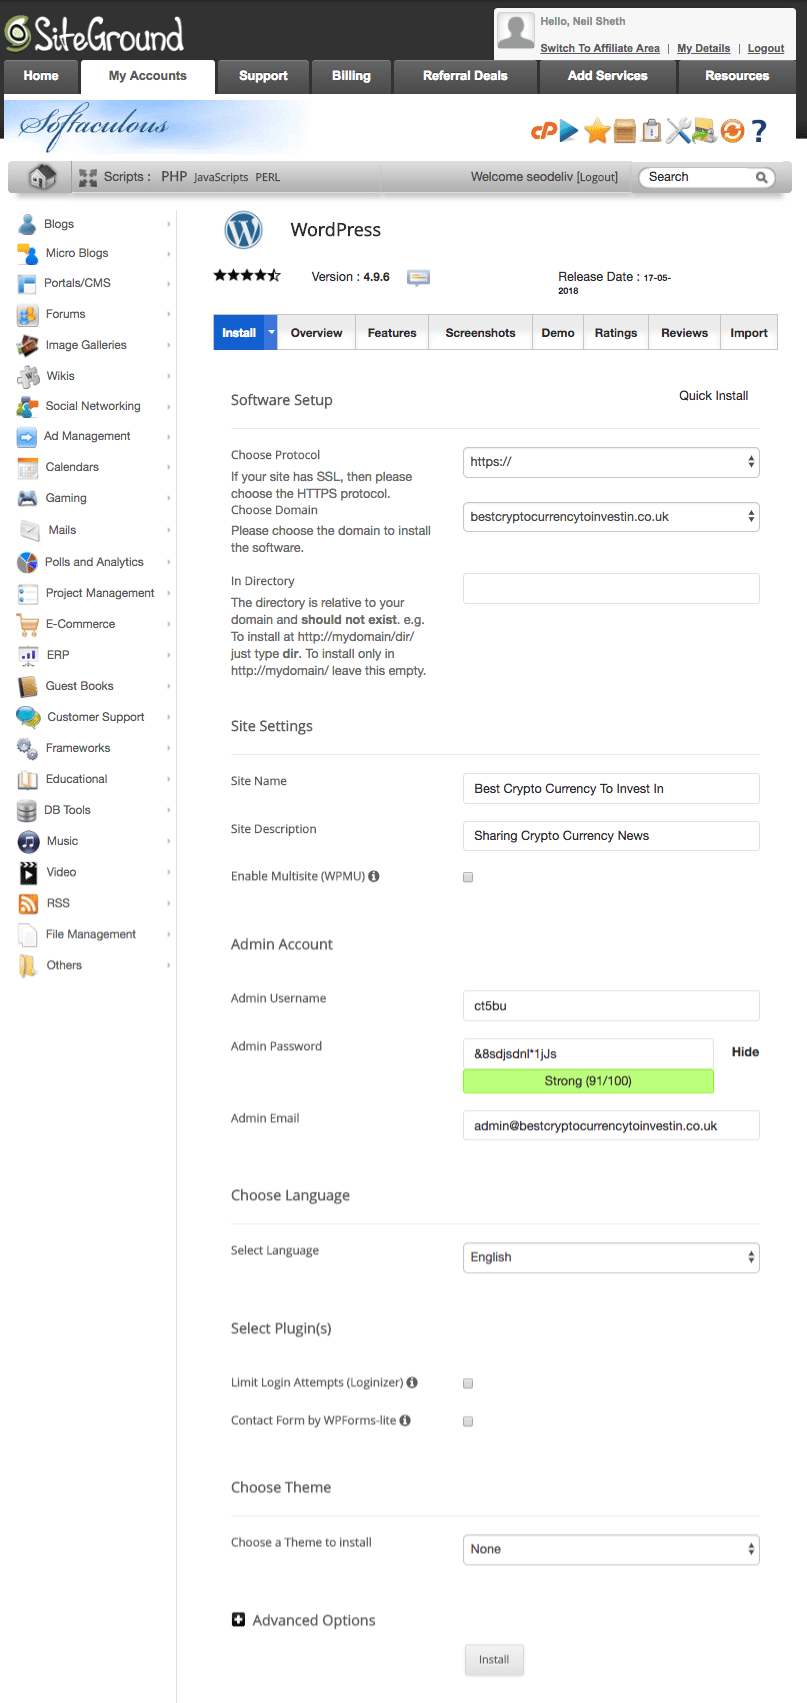Switch to the Overview tab
The image size is (807, 1703).
(x=316, y=333)
